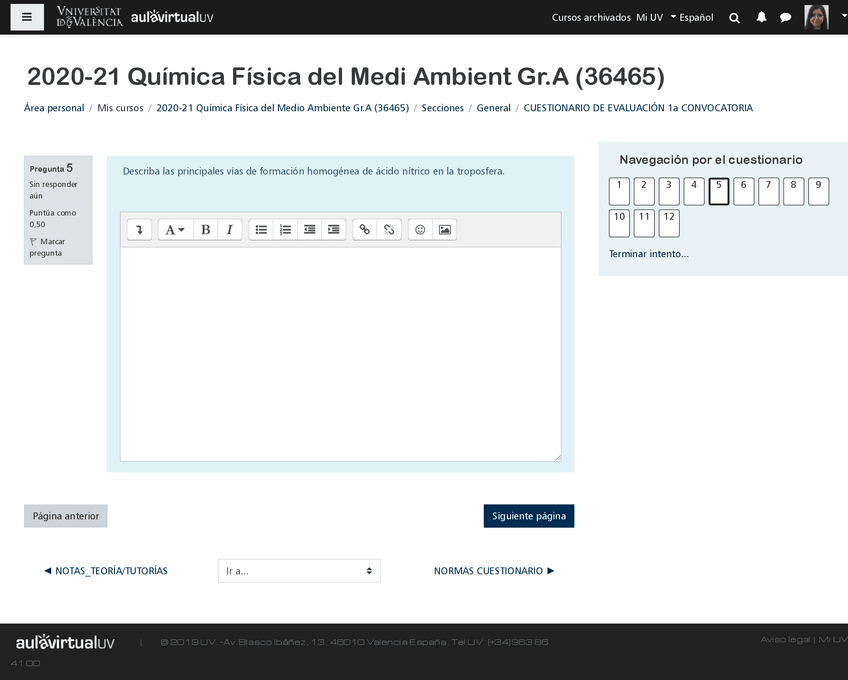
Task: Click the 'Sin responder aún' status text
Action: pyautogui.click(x=53, y=190)
